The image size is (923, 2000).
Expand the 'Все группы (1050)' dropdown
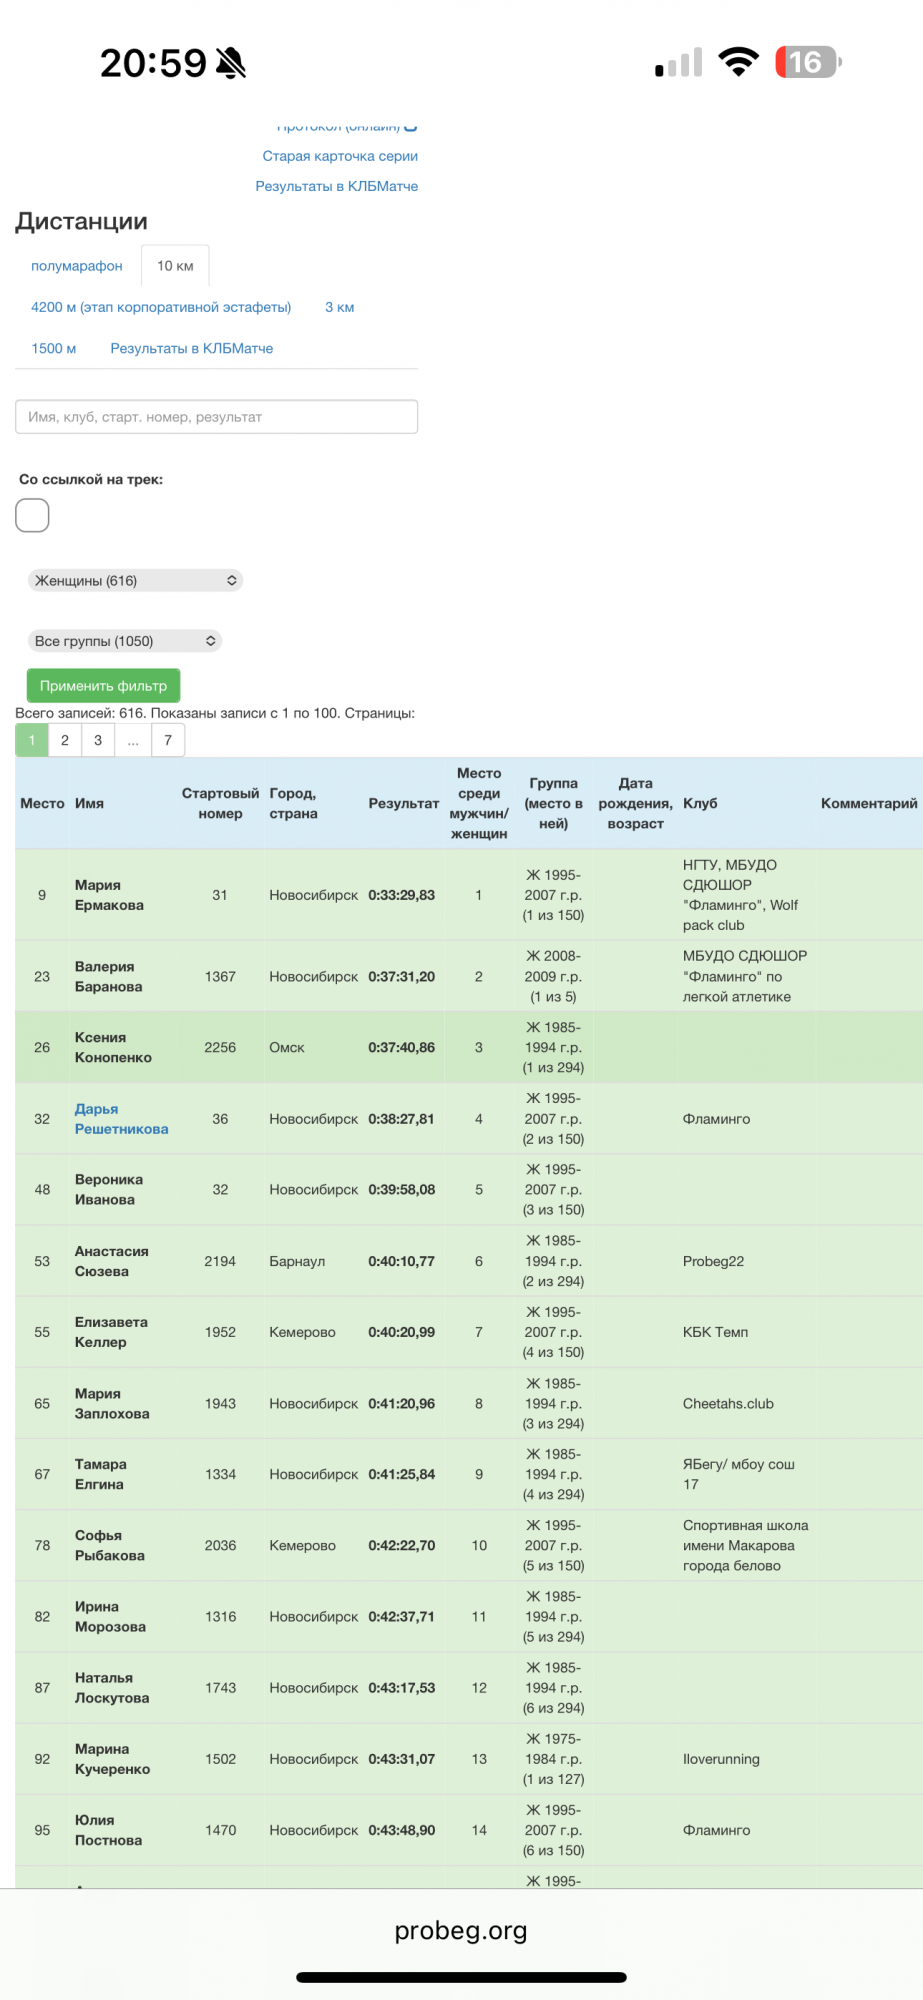click(124, 641)
